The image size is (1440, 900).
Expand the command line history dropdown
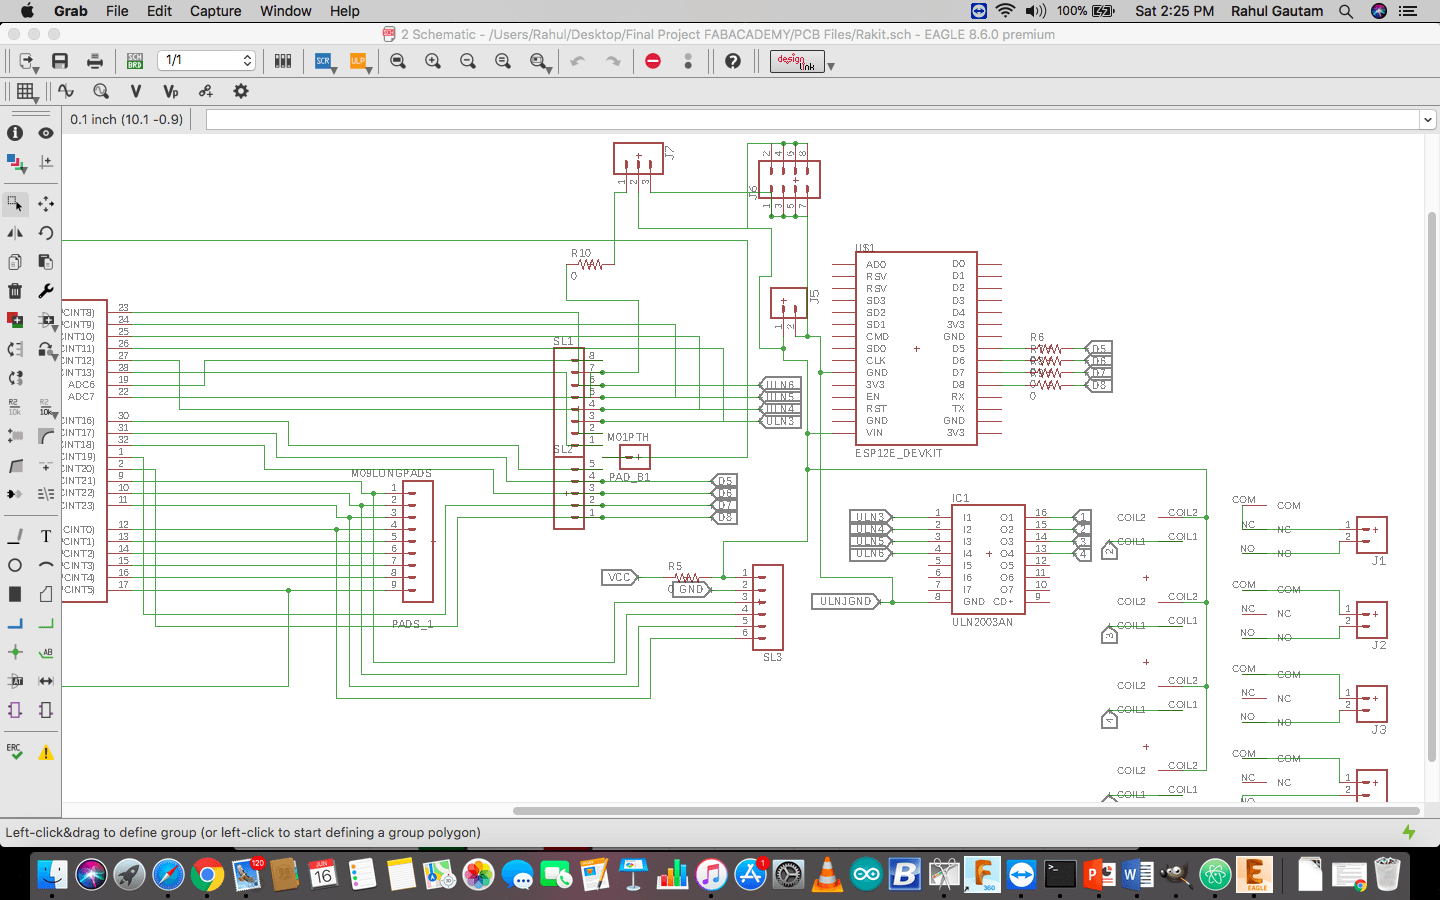click(x=1427, y=120)
